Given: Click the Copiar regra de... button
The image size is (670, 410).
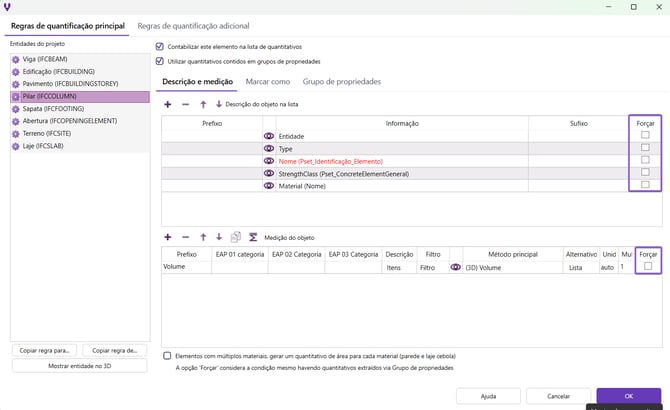Looking at the screenshot, I should coord(115,351).
